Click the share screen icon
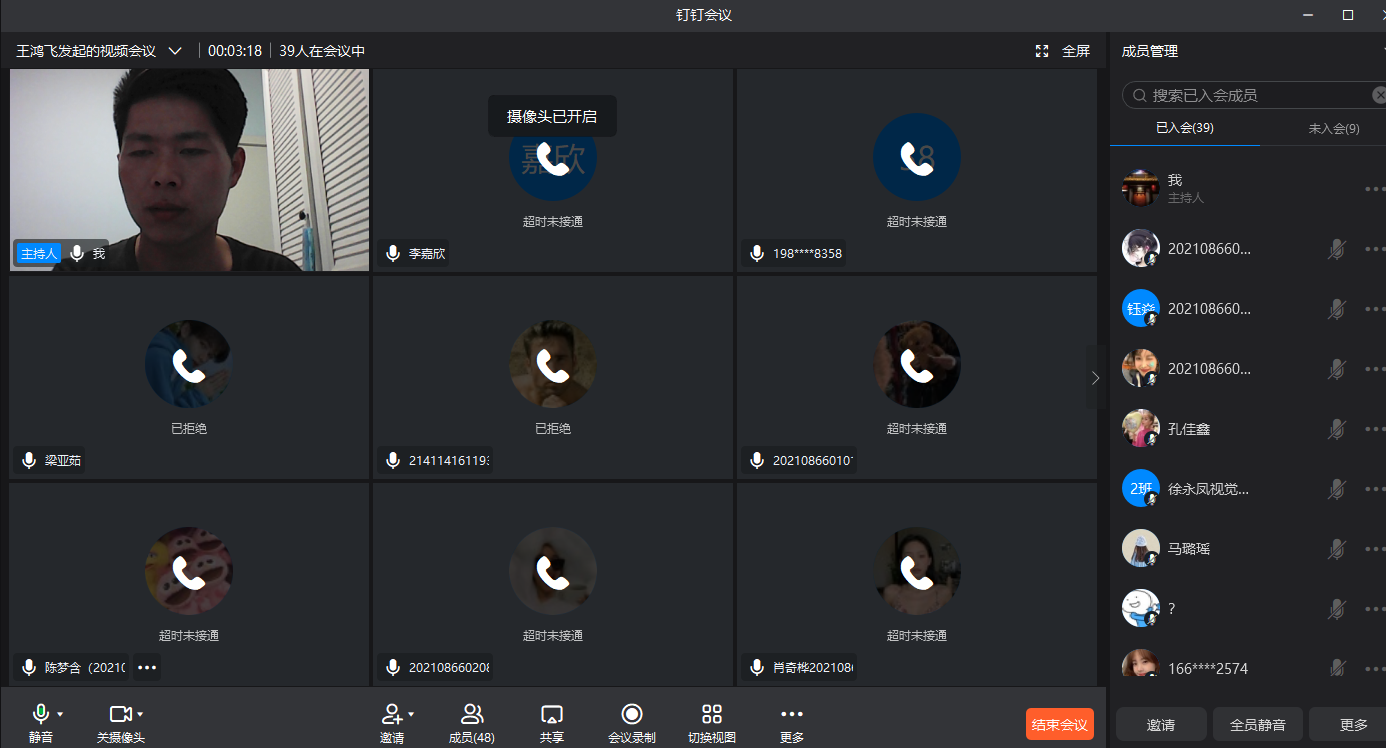 pos(551,714)
